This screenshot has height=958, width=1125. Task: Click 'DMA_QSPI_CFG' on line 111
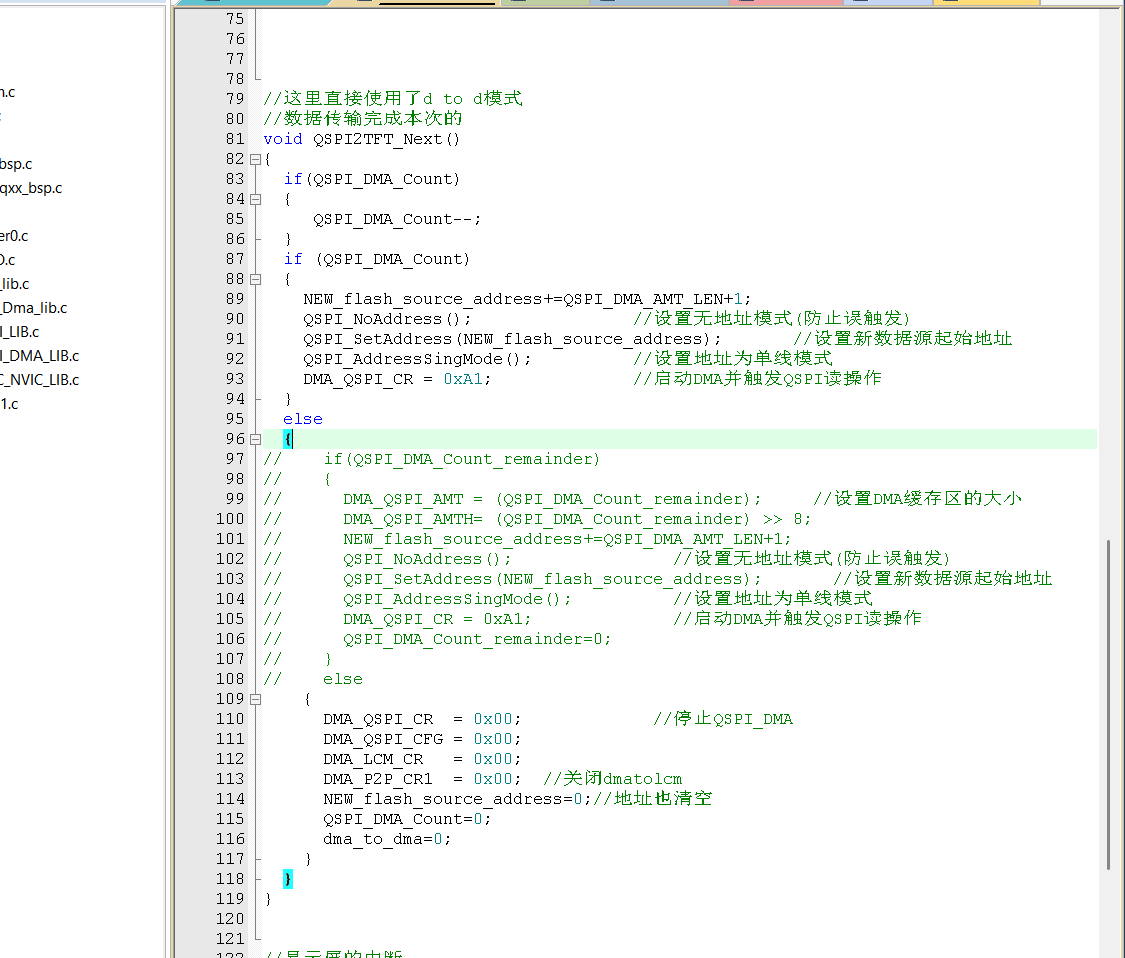382,739
